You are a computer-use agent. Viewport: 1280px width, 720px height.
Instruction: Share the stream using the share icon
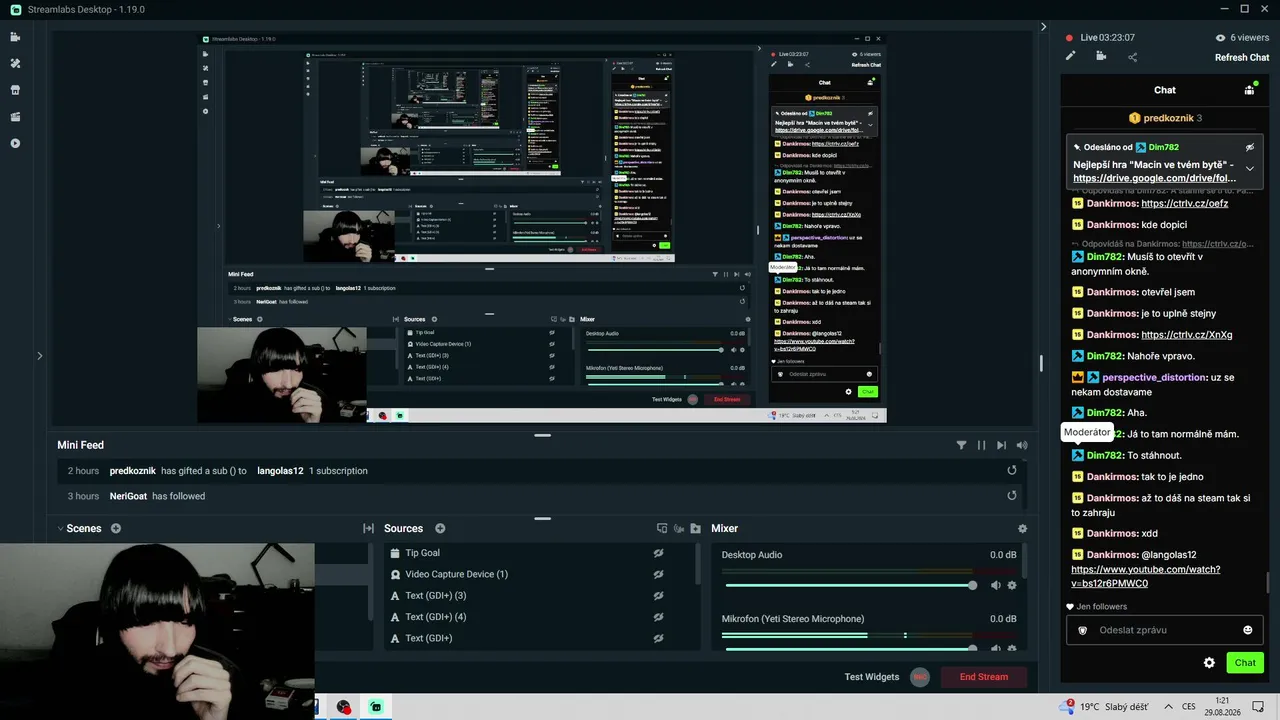1132,57
